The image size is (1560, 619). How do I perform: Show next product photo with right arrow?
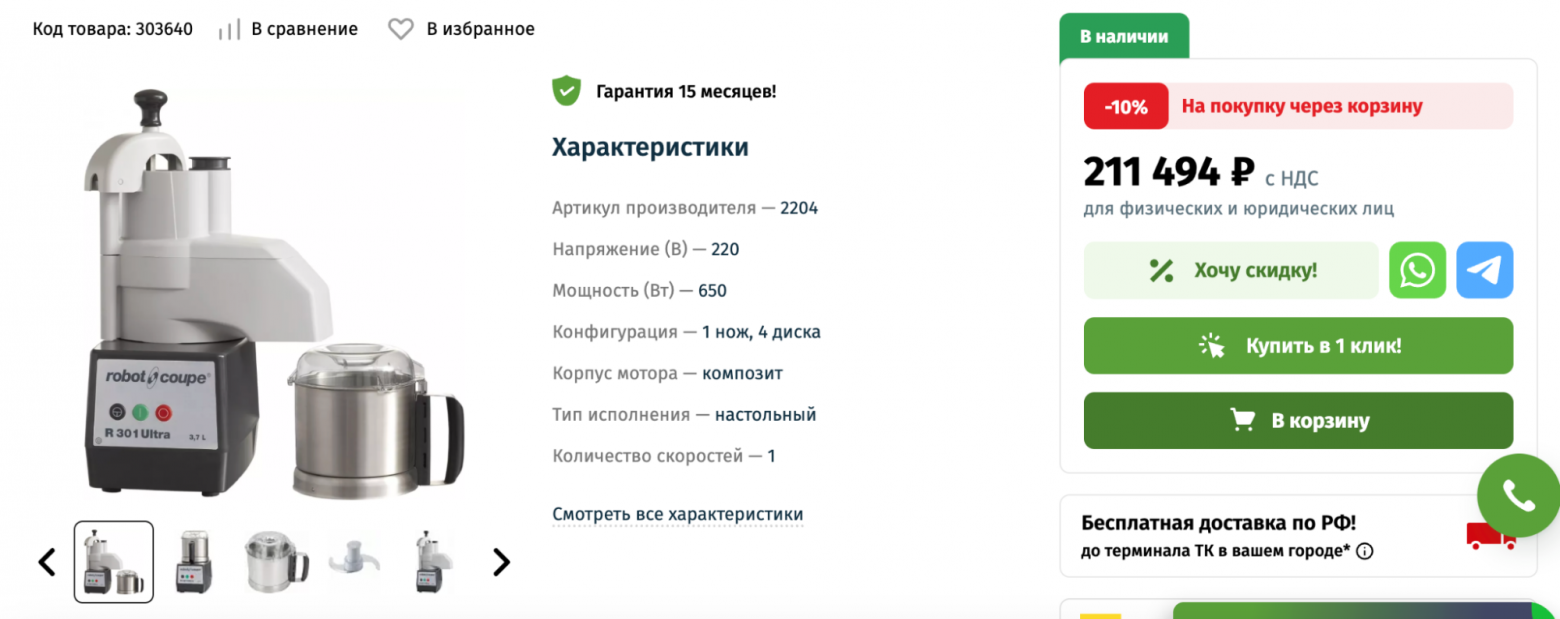500,561
